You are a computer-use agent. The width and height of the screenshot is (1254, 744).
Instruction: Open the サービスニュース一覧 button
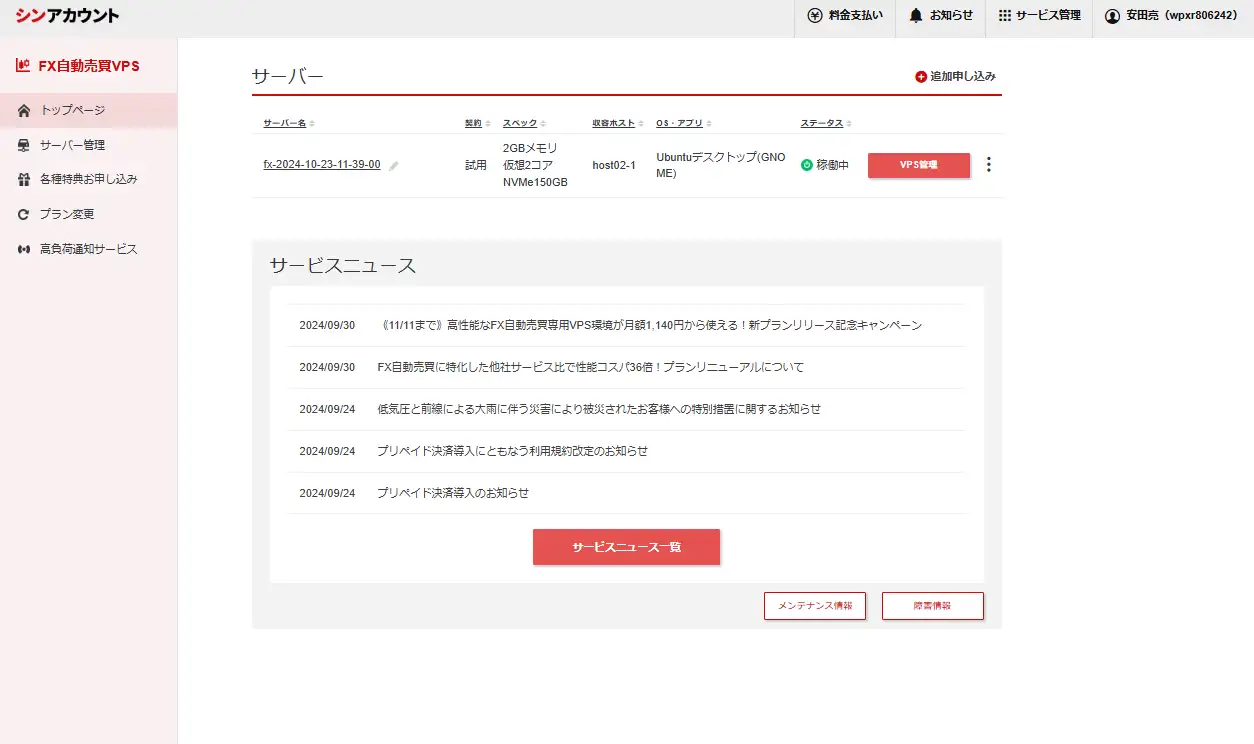[626, 547]
